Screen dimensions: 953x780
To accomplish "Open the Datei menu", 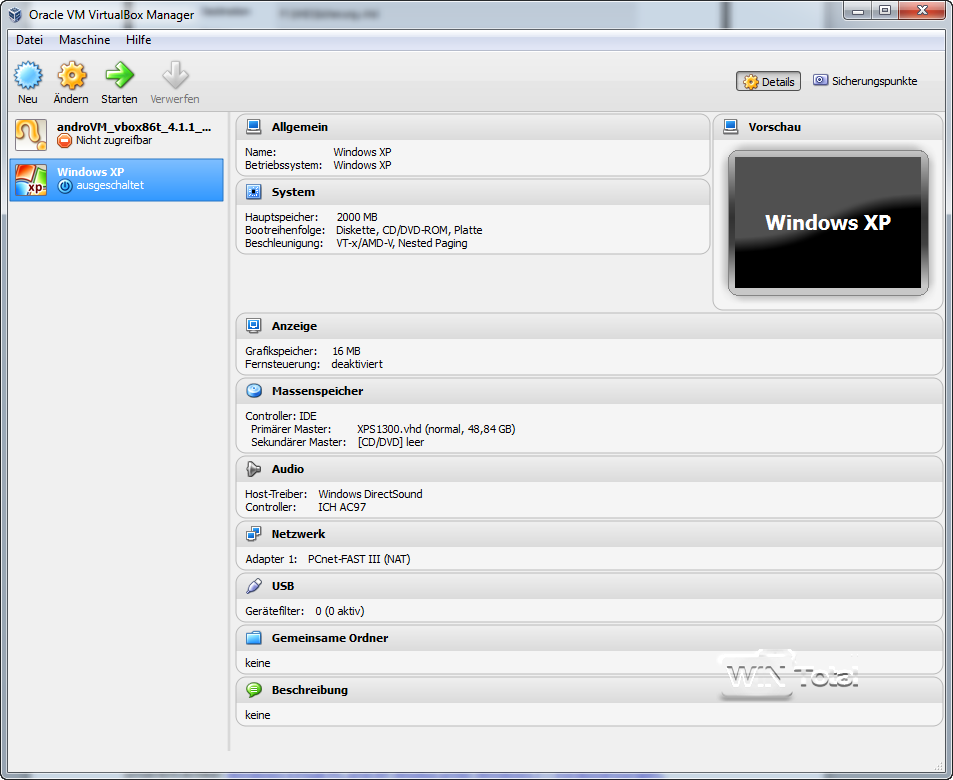I will tap(29, 40).
